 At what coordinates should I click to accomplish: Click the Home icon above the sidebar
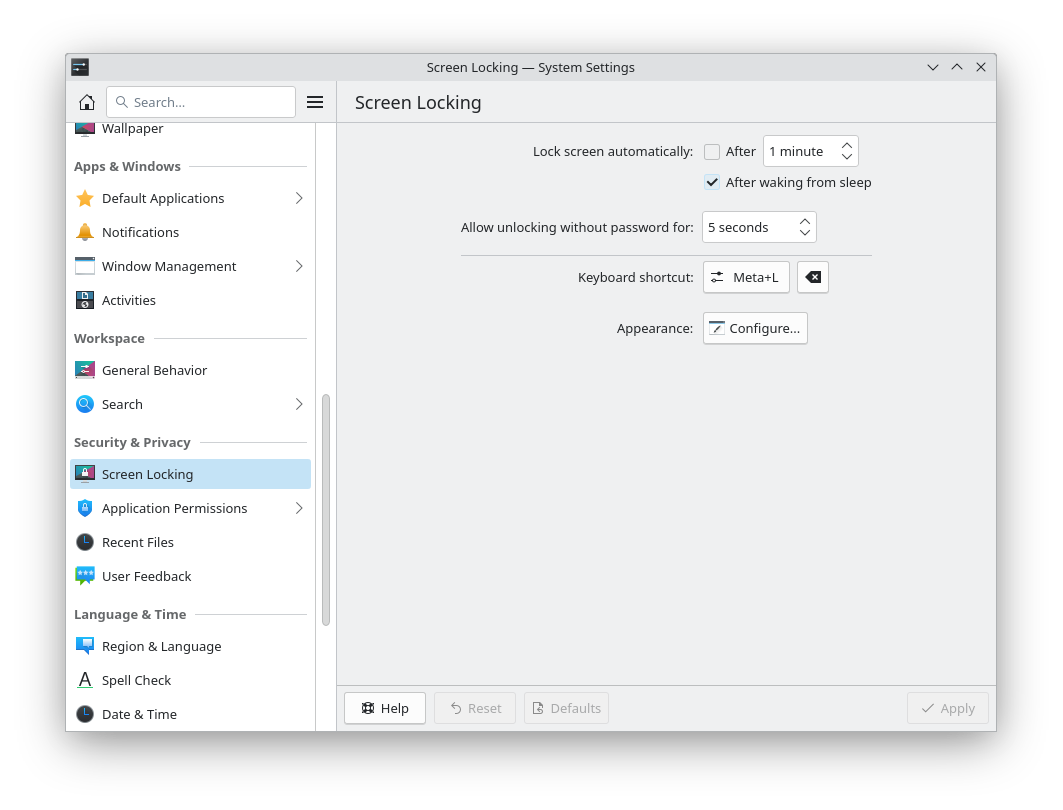click(x=87, y=101)
